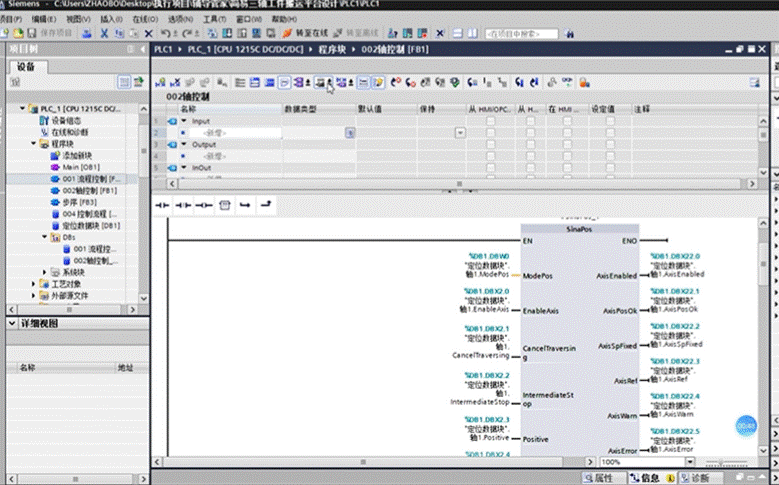Collapse the Input section in interface table
Screen dimensions: 779x485
click(x=184, y=121)
